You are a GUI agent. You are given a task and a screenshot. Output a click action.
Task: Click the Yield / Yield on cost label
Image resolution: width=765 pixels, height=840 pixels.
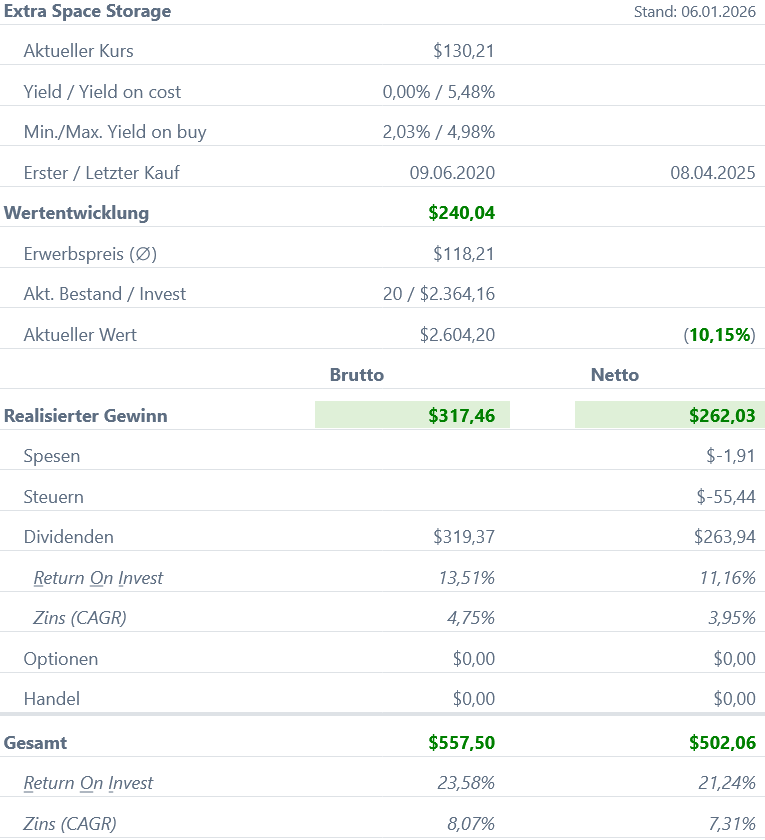[x=102, y=92]
